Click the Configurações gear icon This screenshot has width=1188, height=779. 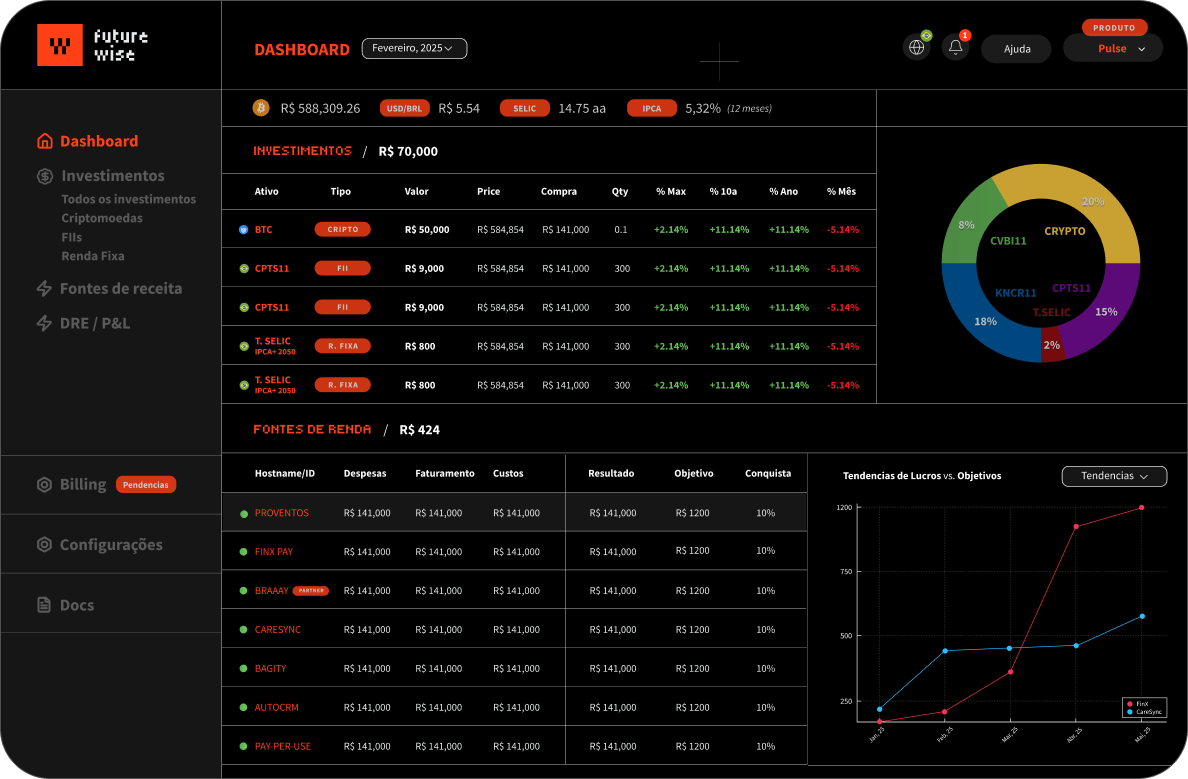[x=45, y=545]
